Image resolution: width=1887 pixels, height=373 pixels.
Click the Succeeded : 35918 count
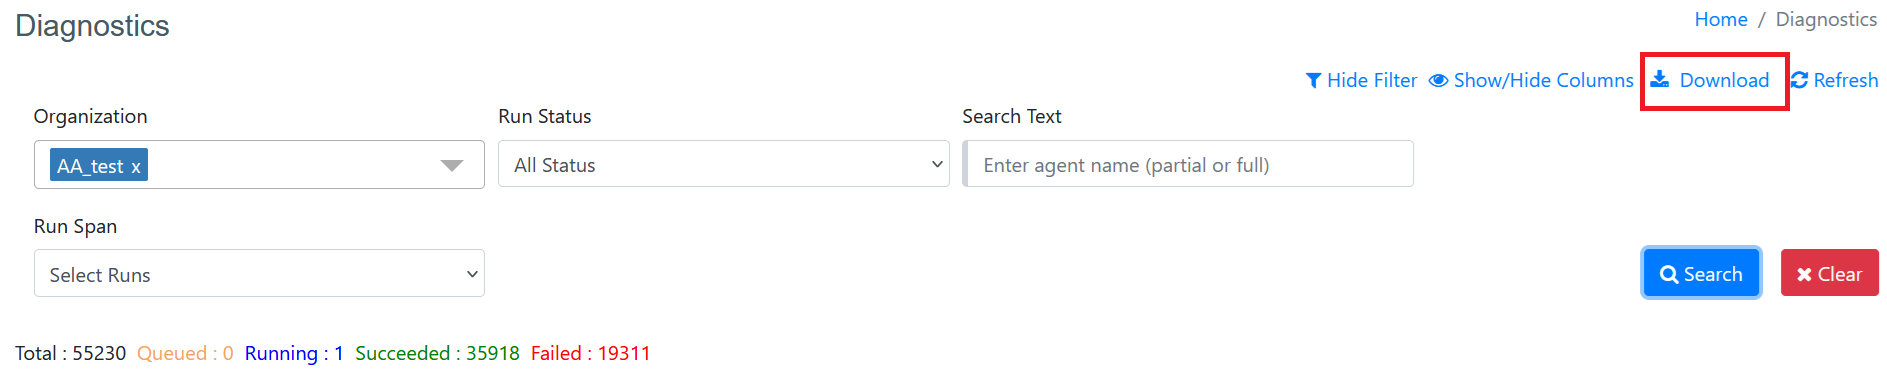coord(437,353)
